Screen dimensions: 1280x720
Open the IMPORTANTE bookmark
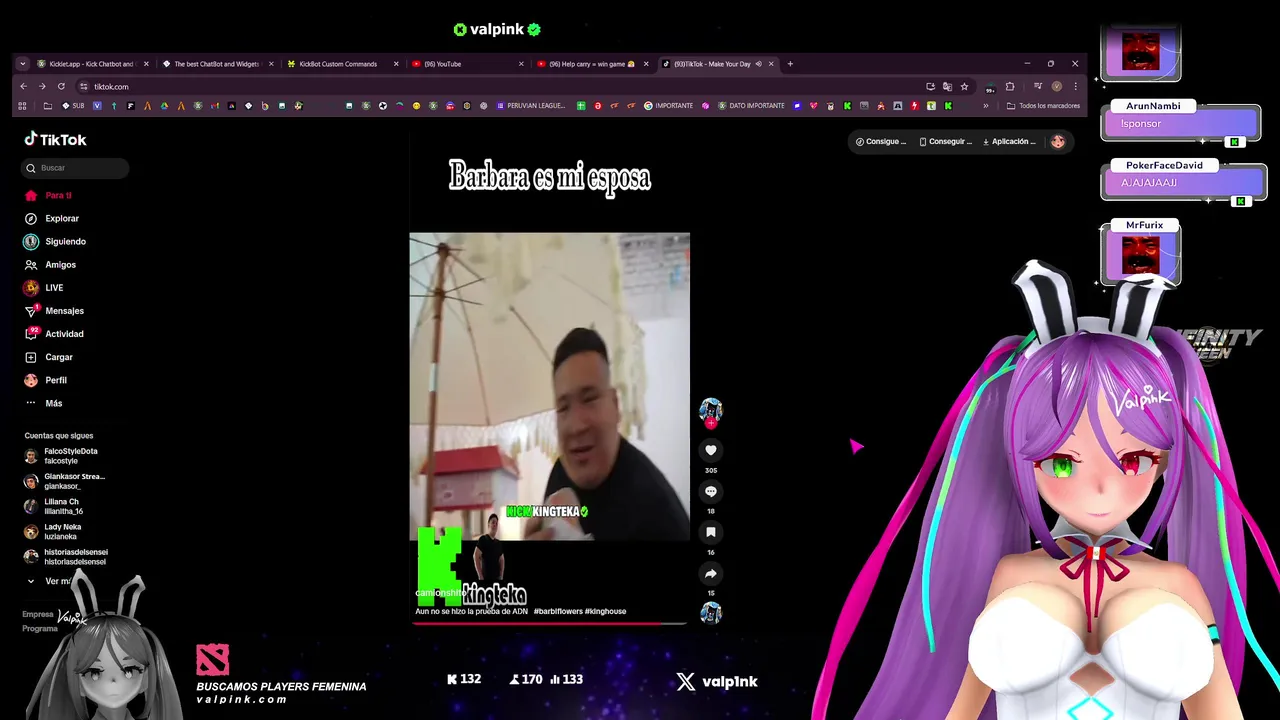click(668, 106)
